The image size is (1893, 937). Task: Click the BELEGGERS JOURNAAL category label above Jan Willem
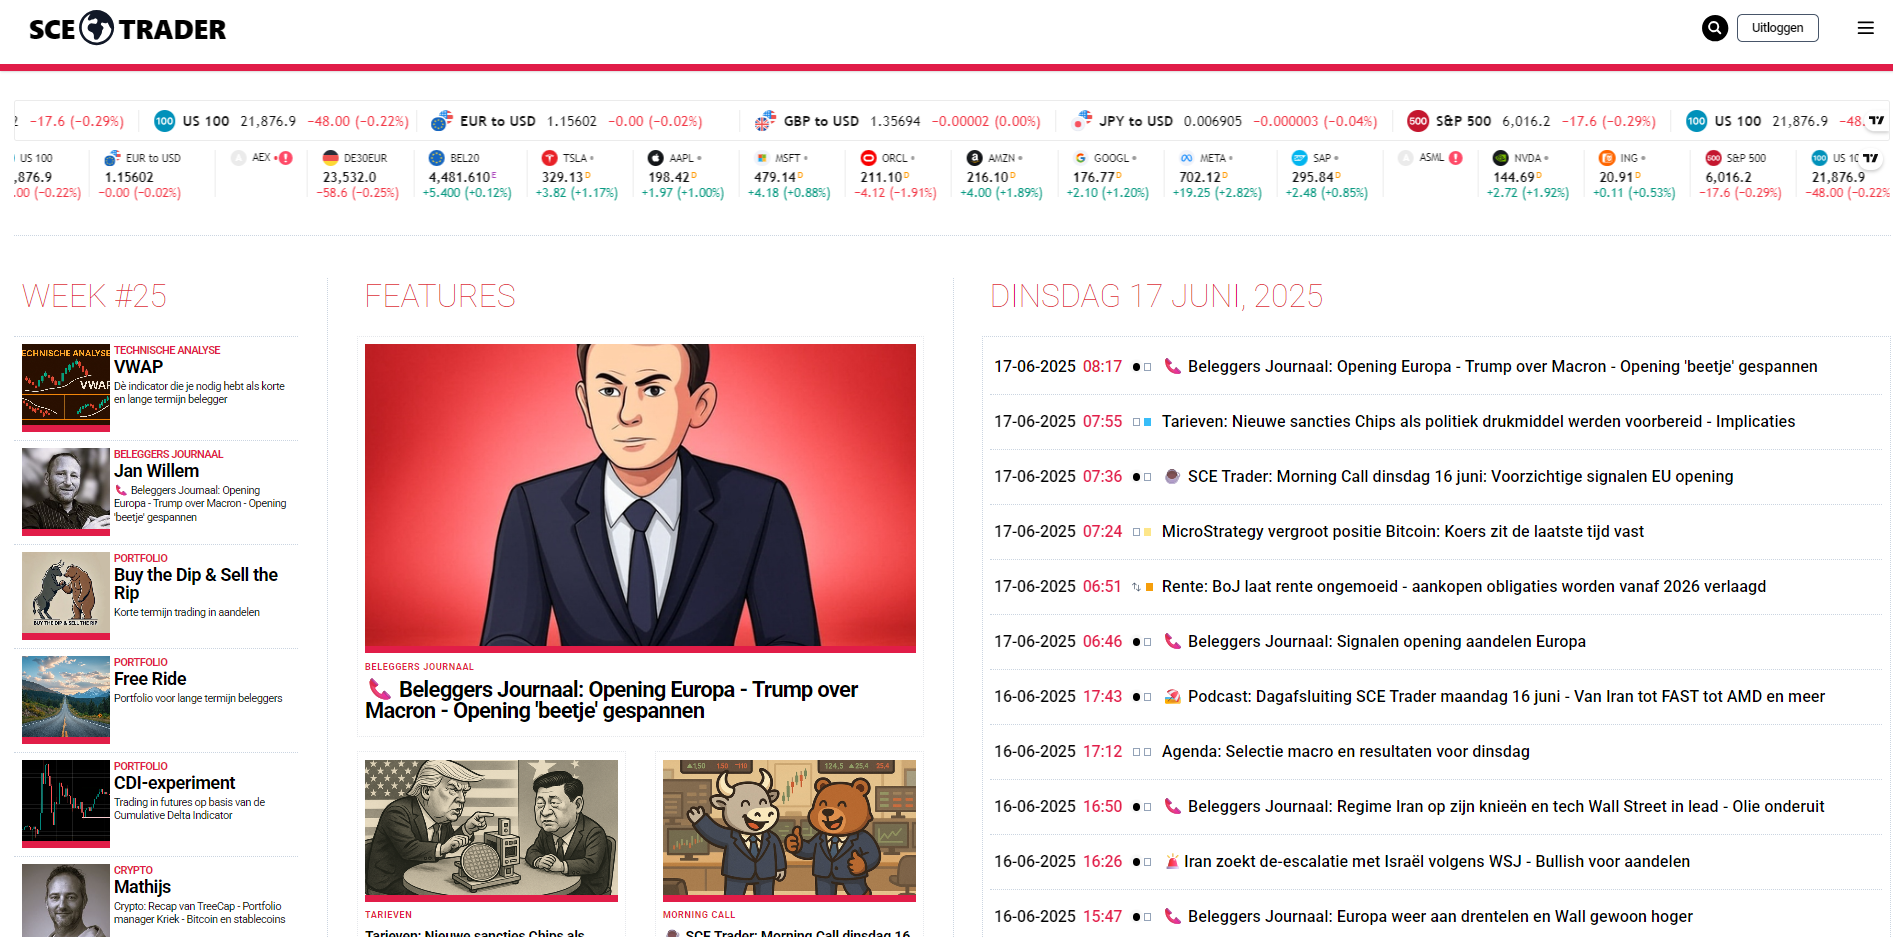168,454
